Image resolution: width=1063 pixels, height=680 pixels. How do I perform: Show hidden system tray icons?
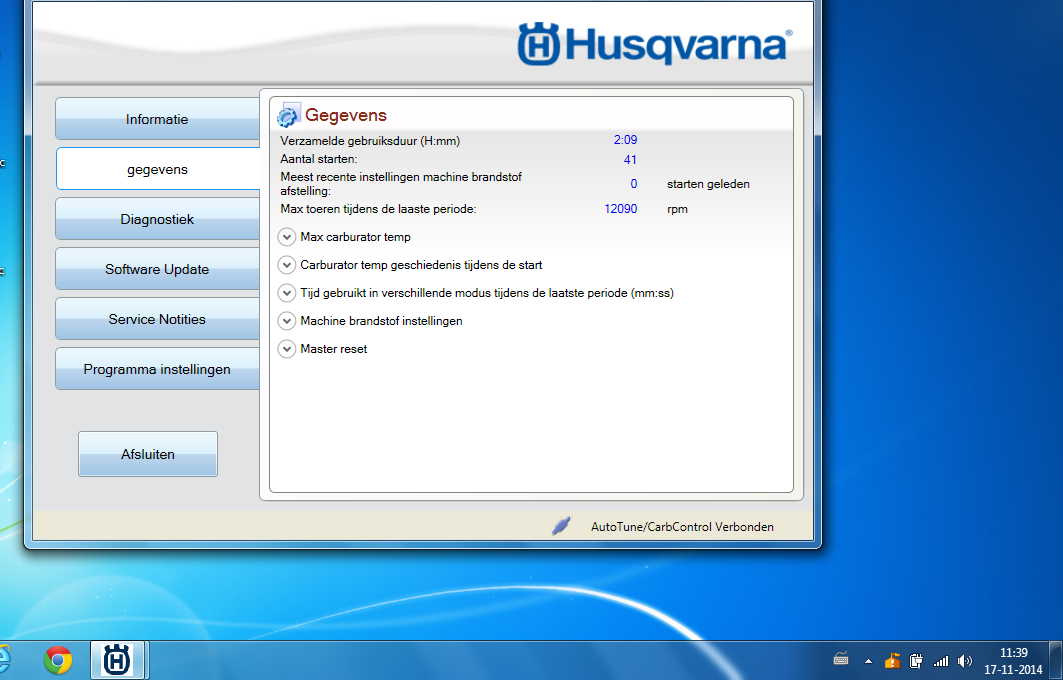pyautogui.click(x=868, y=660)
